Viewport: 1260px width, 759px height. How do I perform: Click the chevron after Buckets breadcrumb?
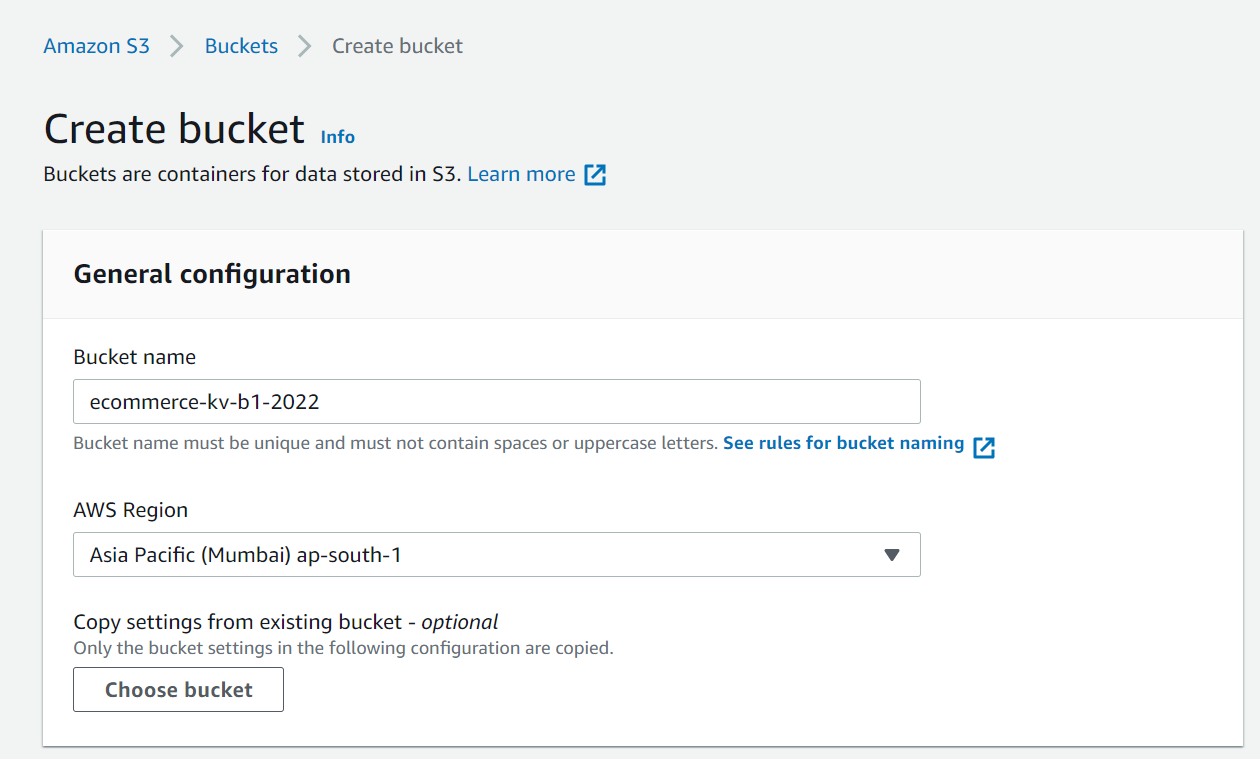coord(304,45)
